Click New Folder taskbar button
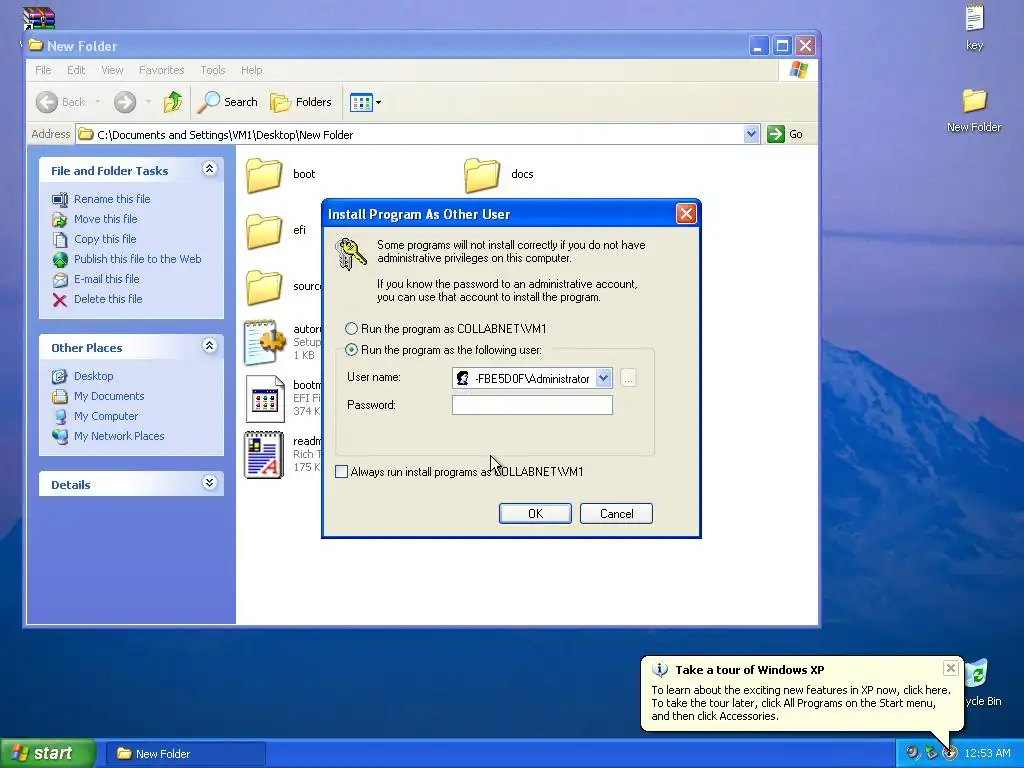1024x768 pixels. click(185, 754)
